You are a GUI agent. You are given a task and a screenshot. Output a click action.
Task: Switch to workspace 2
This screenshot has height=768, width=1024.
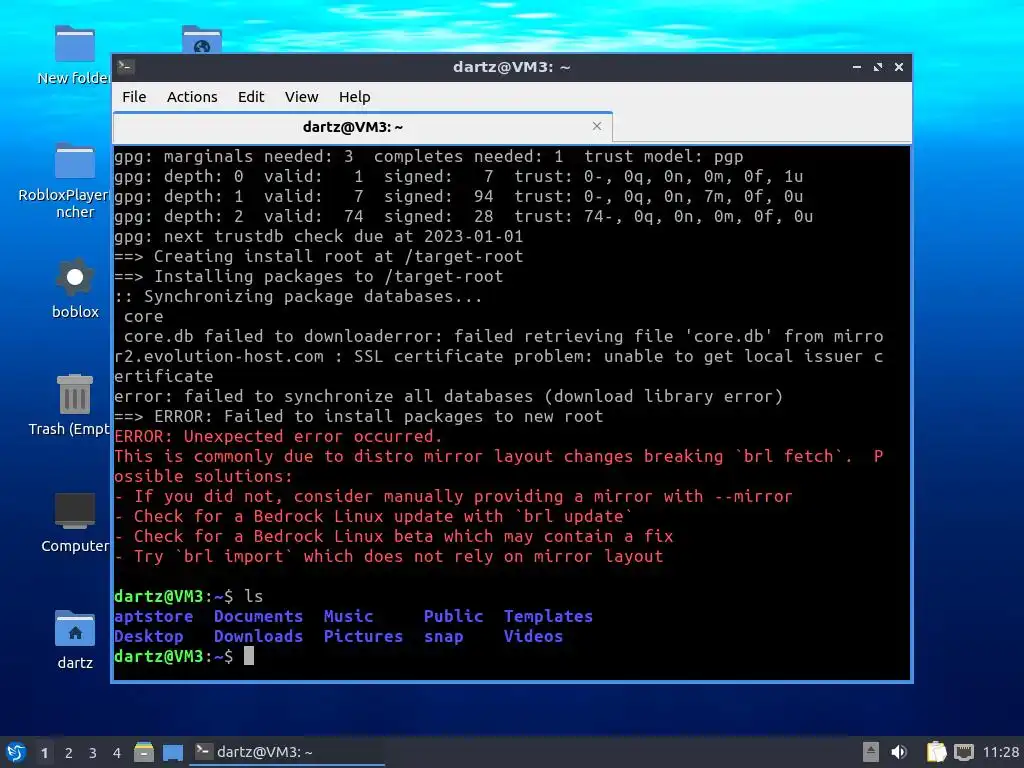(69, 753)
